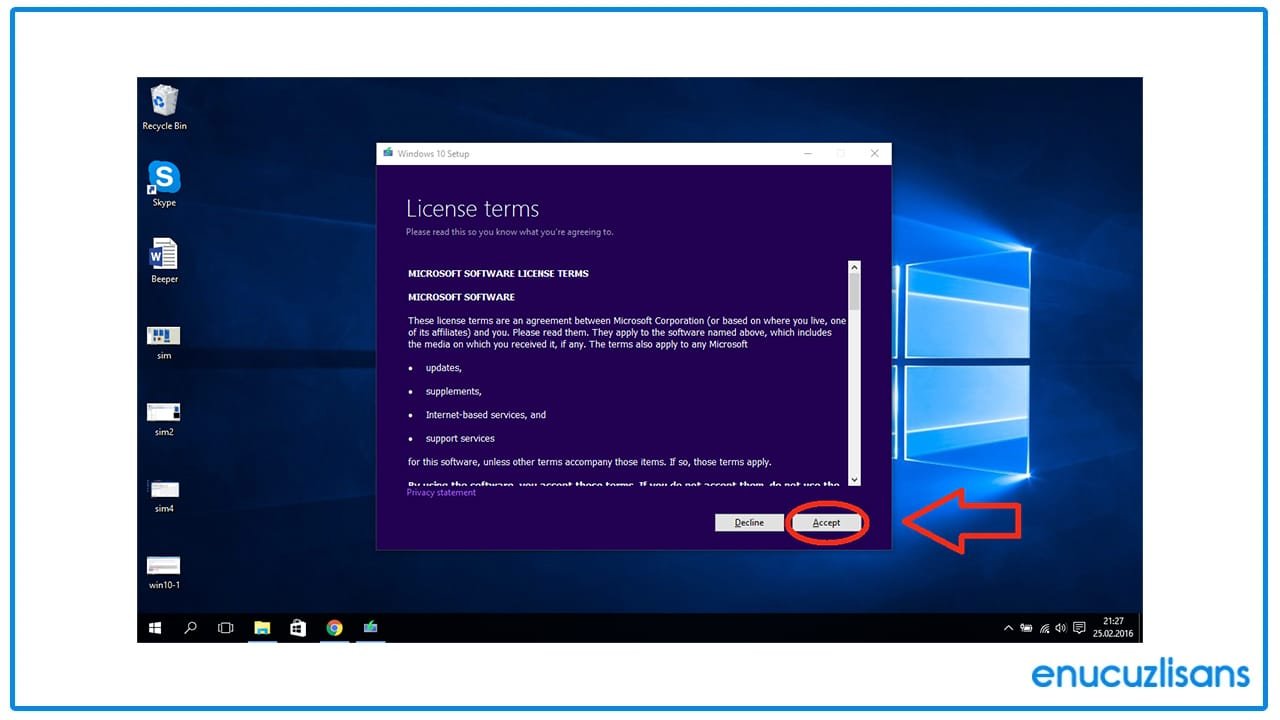1280x720 pixels.
Task: Open the Store app on taskbar
Action: 298,628
